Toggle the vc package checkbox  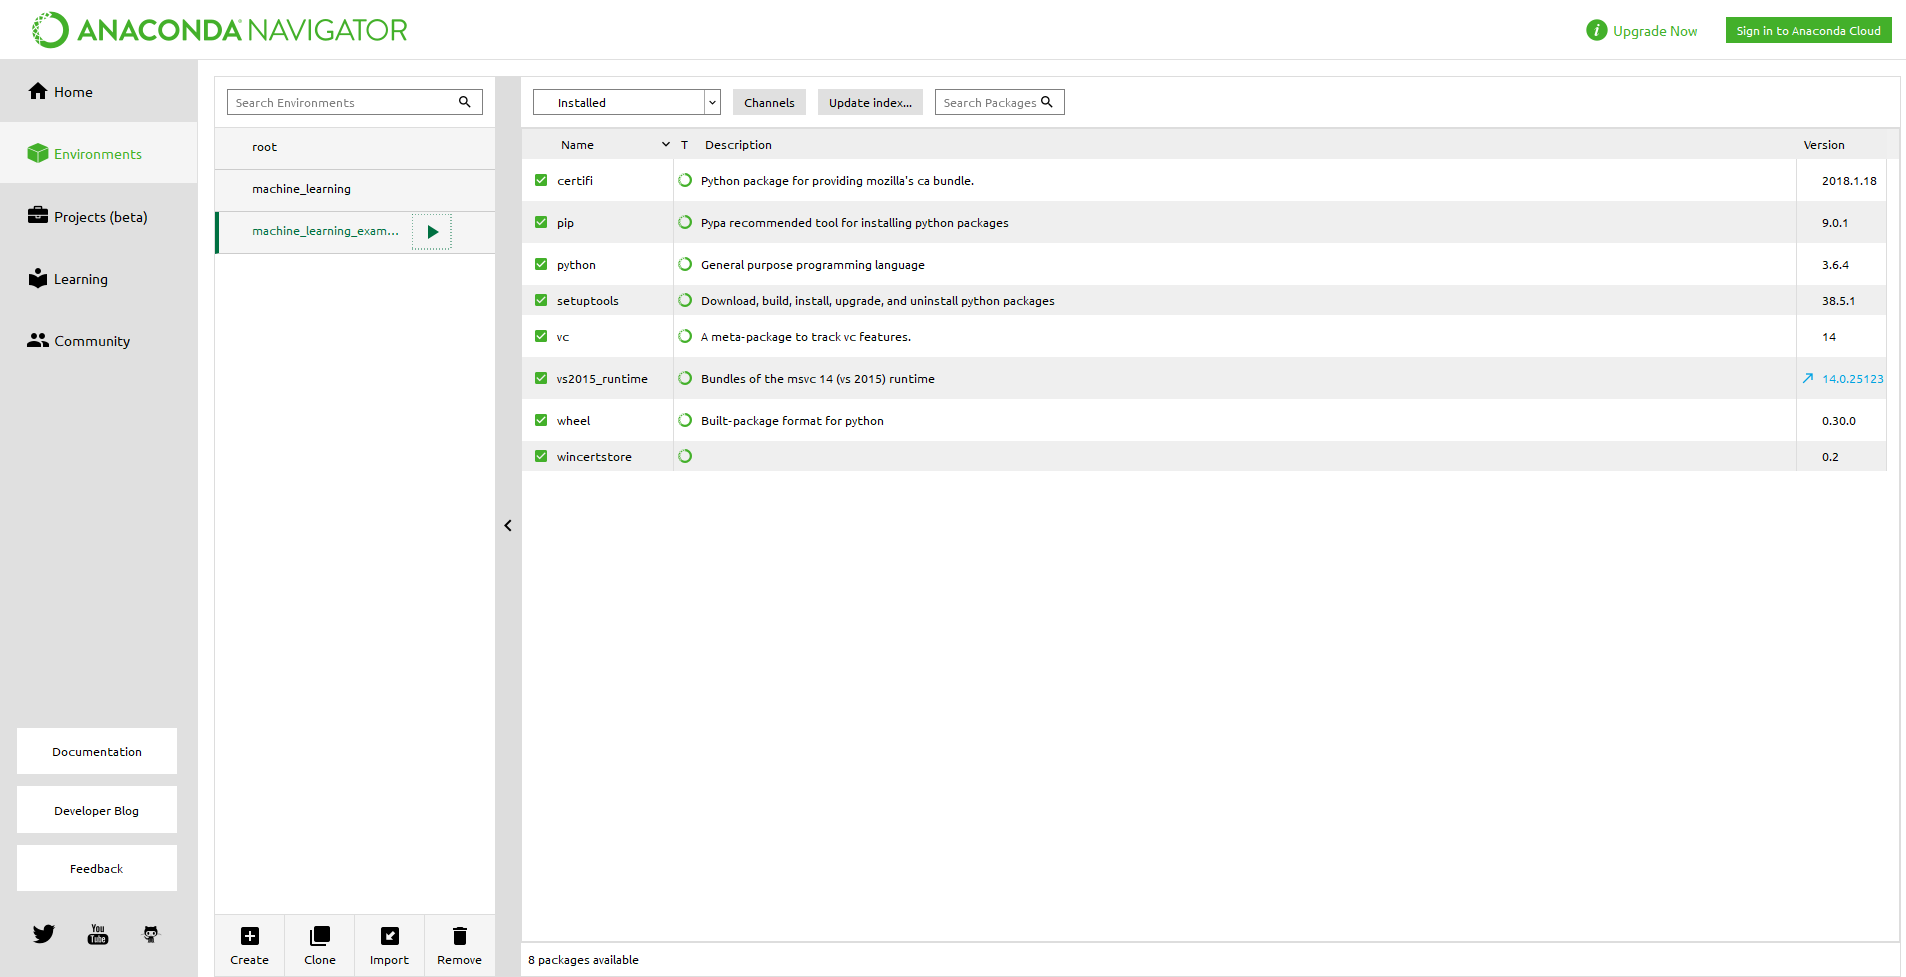click(x=541, y=336)
